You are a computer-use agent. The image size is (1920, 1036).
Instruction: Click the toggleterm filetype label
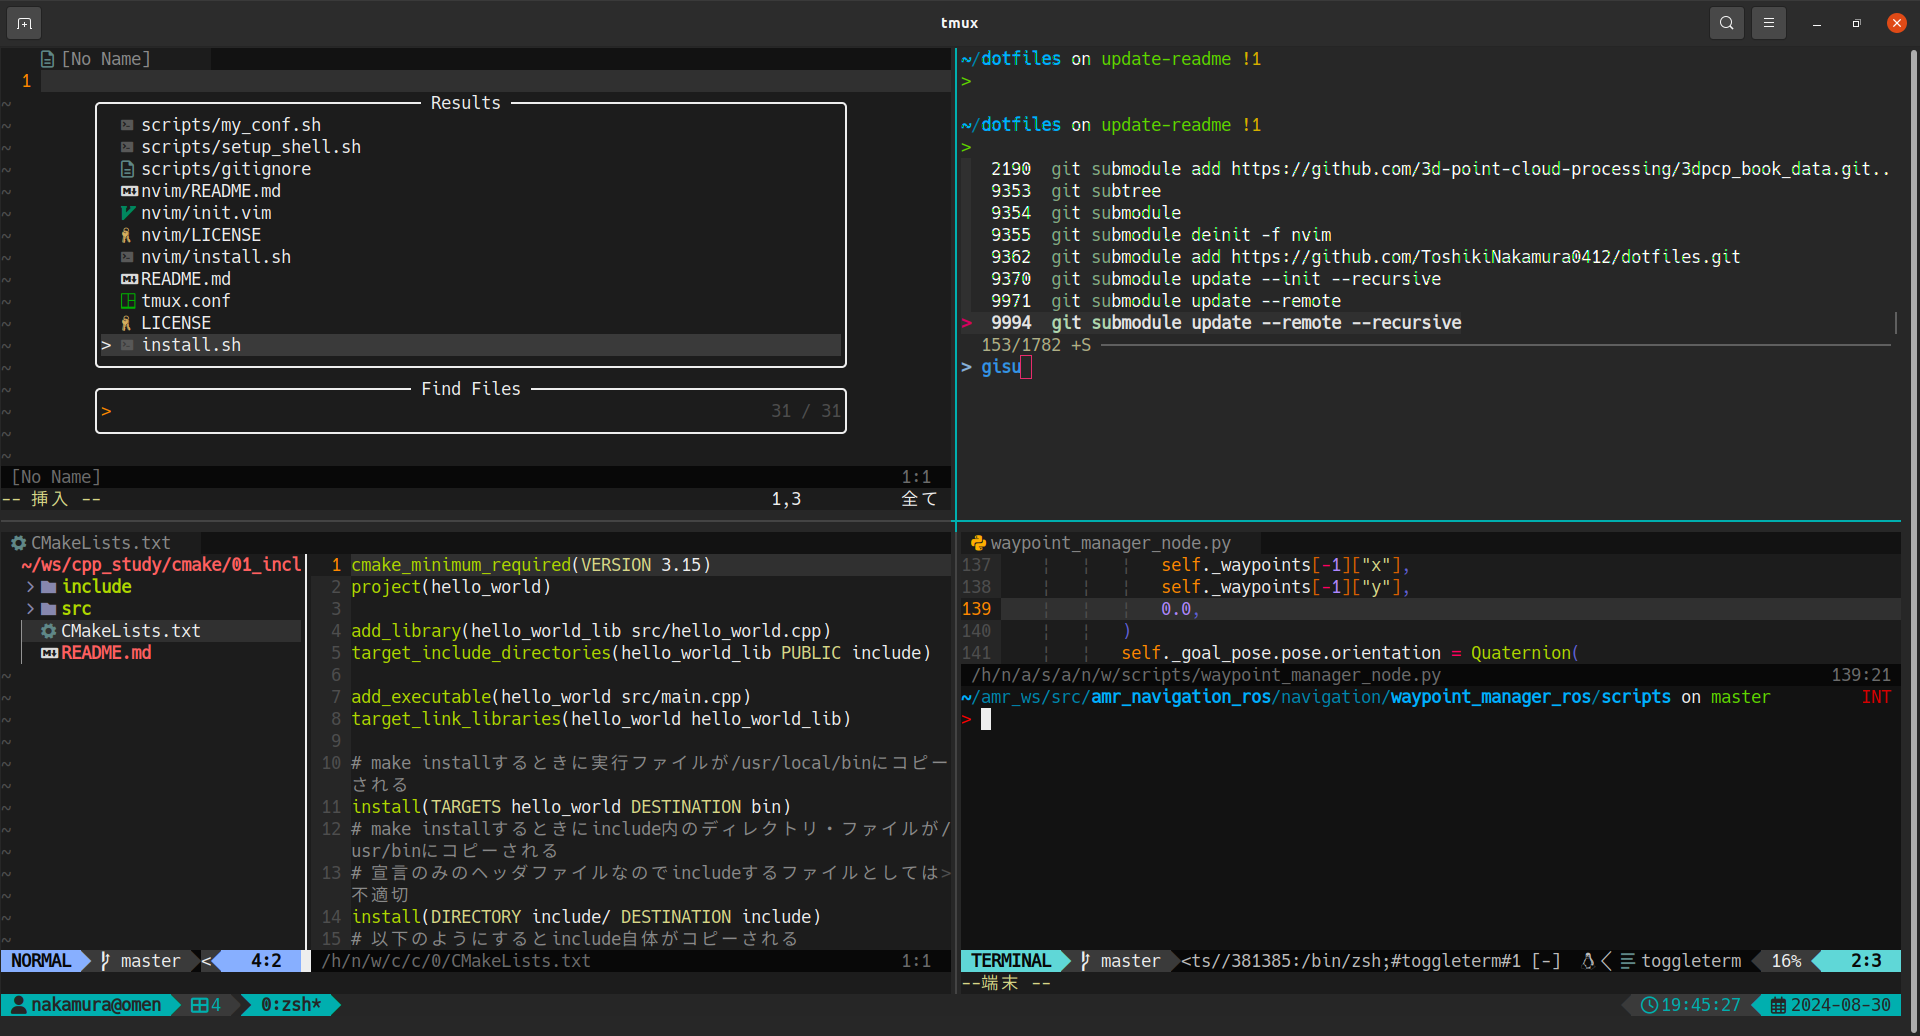1691,961
